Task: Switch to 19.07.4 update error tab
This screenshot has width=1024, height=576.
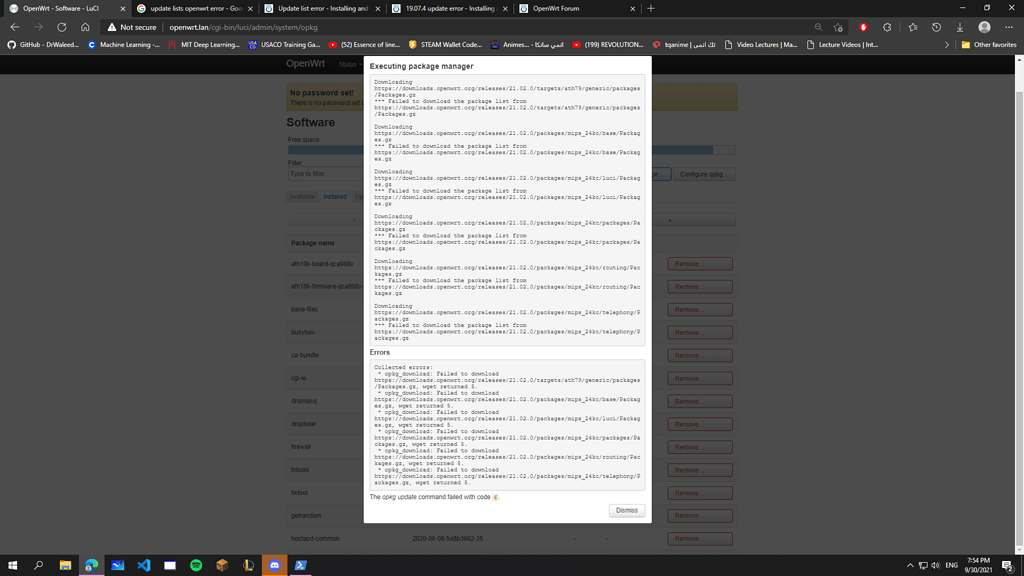Action: (x=449, y=8)
